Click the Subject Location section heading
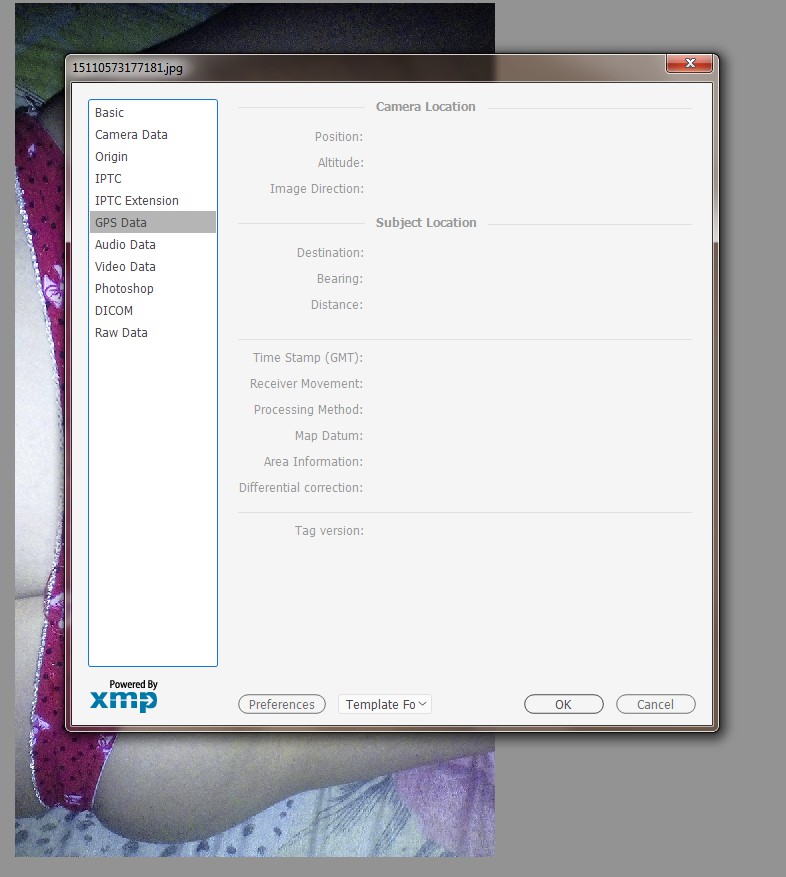Viewport: 786px width, 877px height. coord(426,222)
